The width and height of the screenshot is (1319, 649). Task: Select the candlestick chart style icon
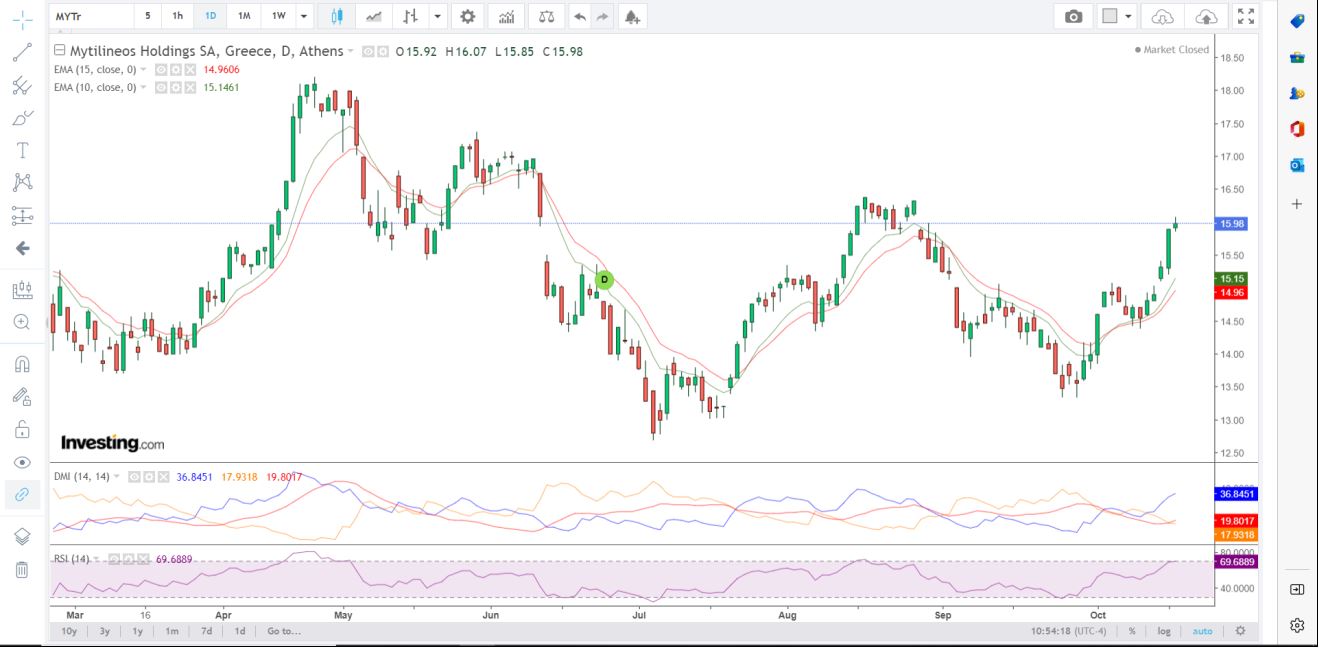pyautogui.click(x=336, y=16)
